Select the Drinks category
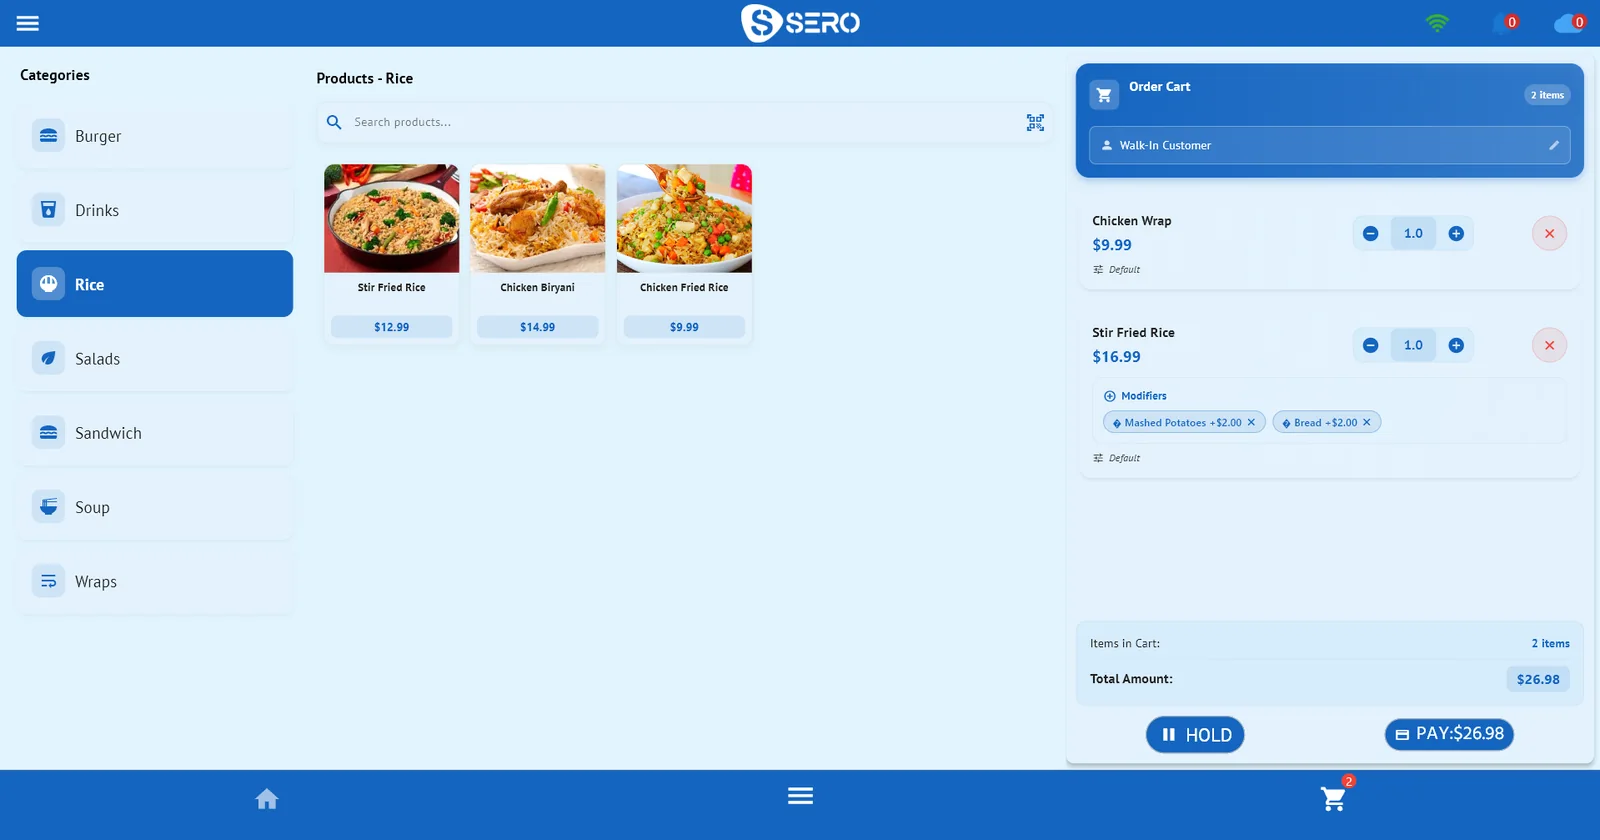 (155, 210)
